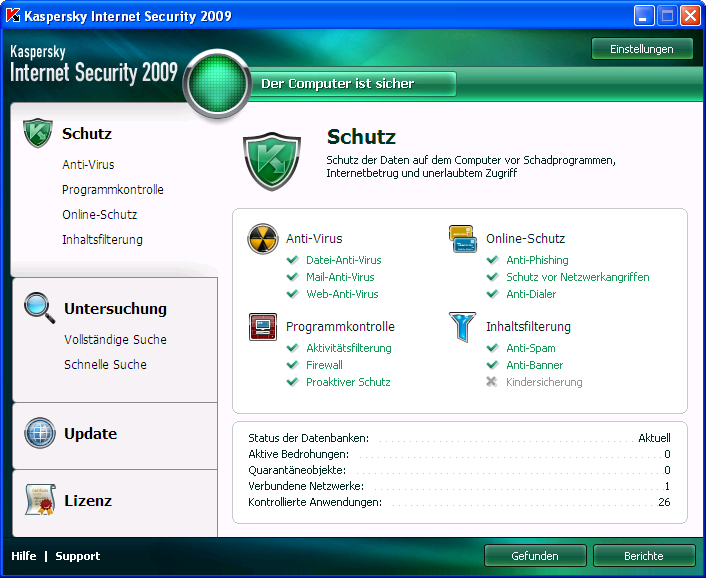The height and width of the screenshot is (578, 706).
Task: Click the checkmark beside Schutz vor Netzwerkangriffen
Action: pos(493,277)
